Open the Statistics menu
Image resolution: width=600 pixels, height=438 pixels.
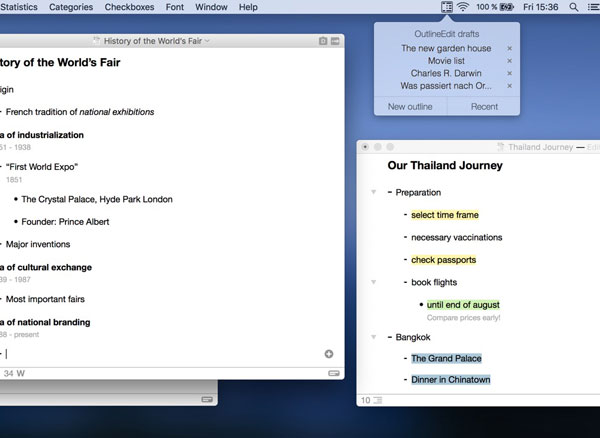19,7
